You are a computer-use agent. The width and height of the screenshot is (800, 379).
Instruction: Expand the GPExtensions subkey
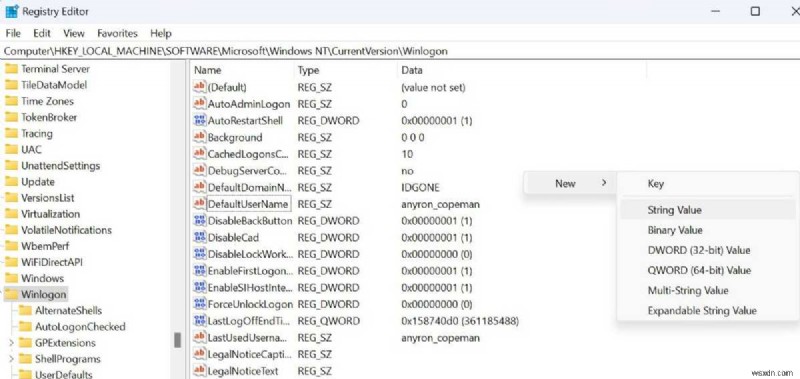coord(11,343)
